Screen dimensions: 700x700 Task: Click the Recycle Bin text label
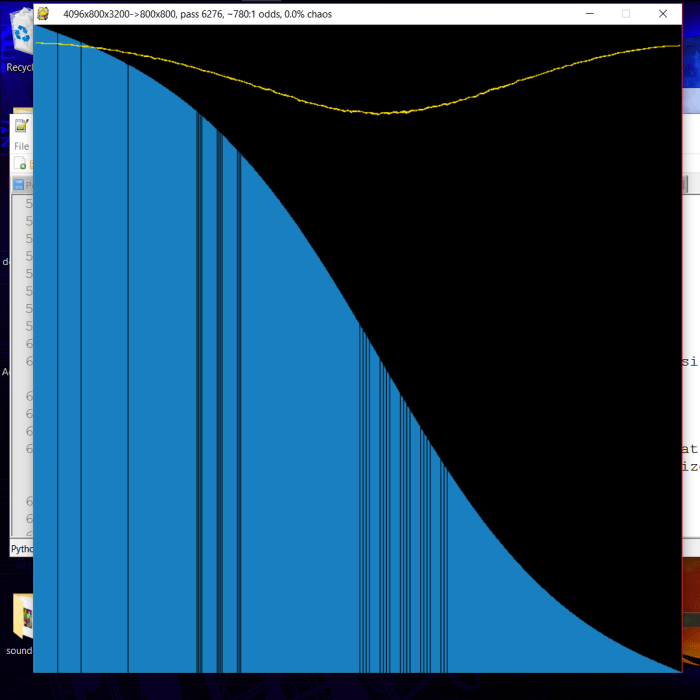click(20, 68)
